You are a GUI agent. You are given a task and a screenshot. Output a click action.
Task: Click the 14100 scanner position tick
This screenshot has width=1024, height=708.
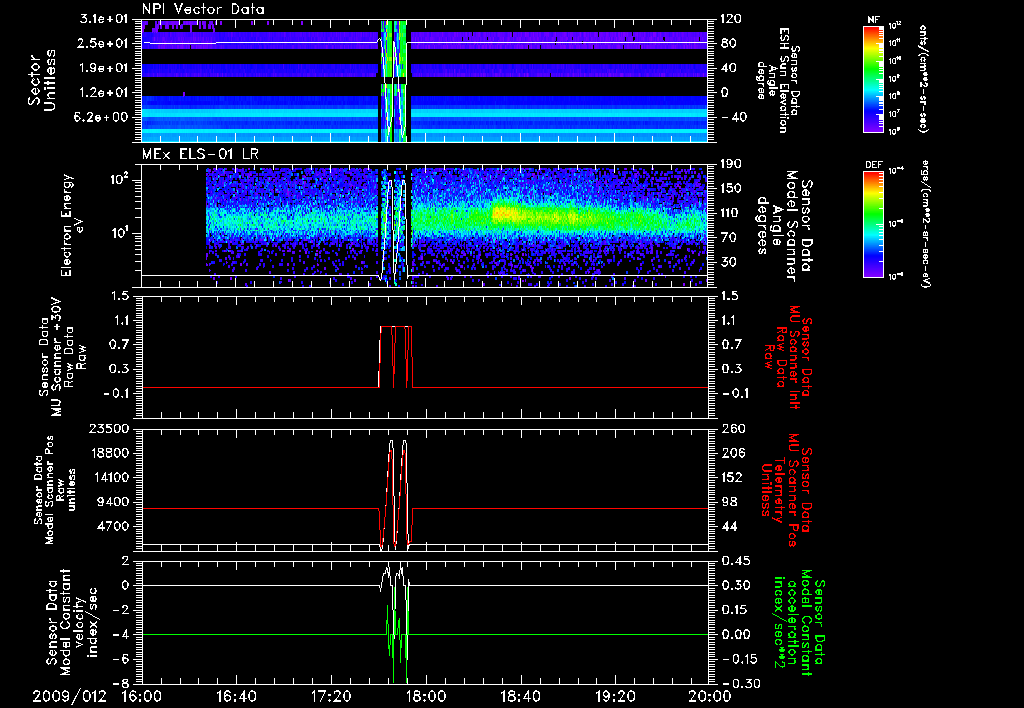[x=110, y=477]
